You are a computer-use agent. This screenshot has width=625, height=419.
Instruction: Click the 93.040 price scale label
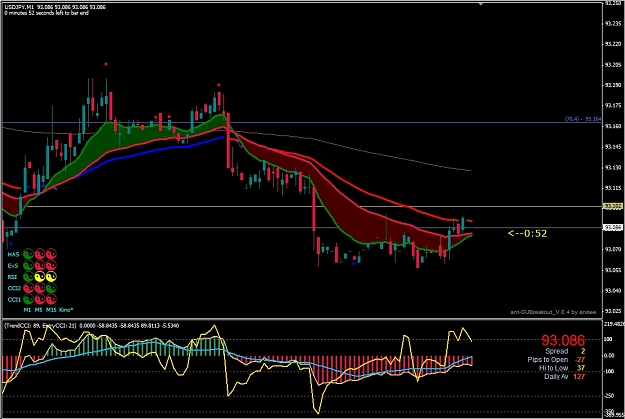coord(613,291)
